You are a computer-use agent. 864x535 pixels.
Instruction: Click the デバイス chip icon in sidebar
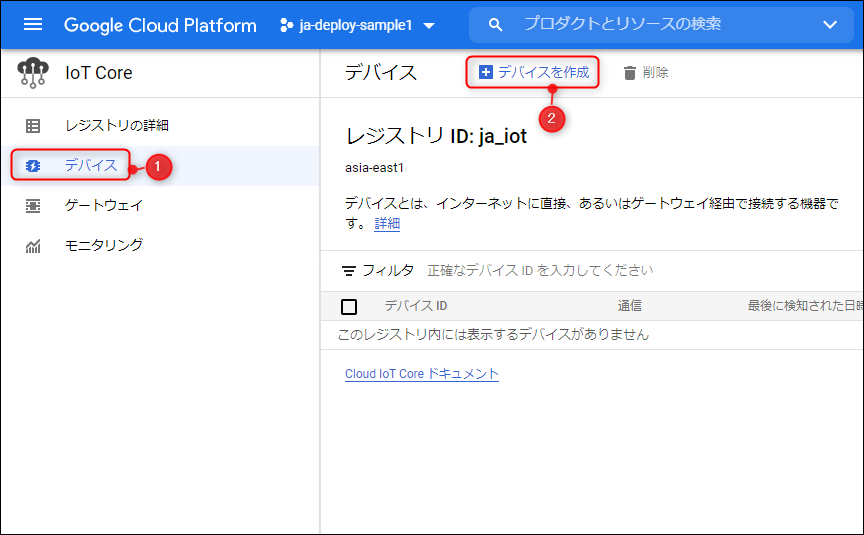pyautogui.click(x=33, y=165)
